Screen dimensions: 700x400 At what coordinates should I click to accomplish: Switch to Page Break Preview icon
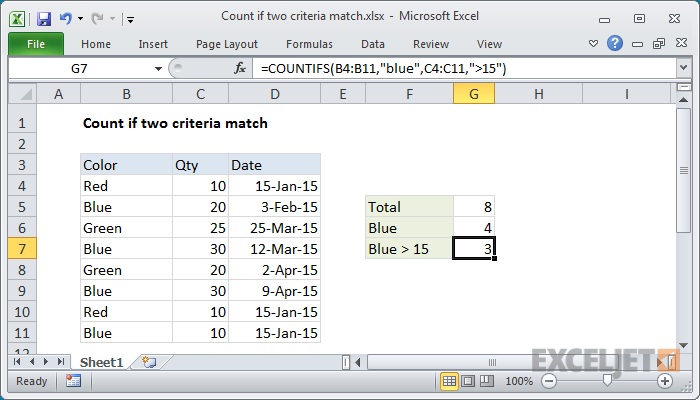point(487,381)
